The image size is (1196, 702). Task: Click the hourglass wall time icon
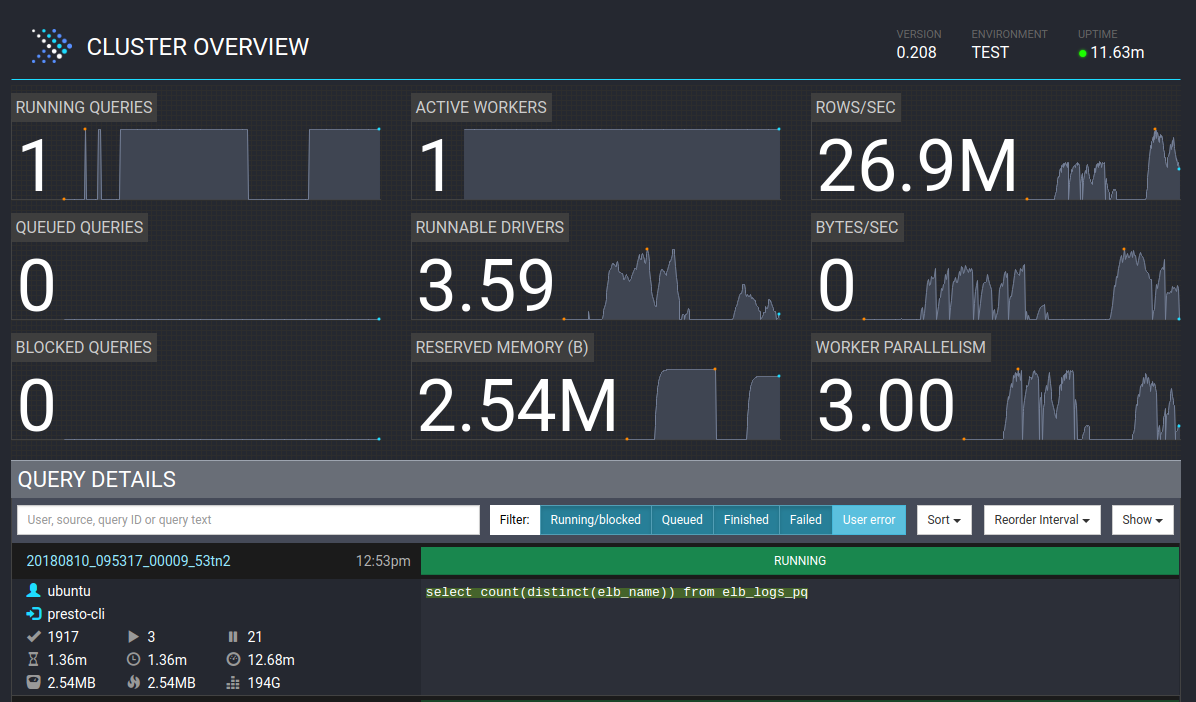pos(34,659)
